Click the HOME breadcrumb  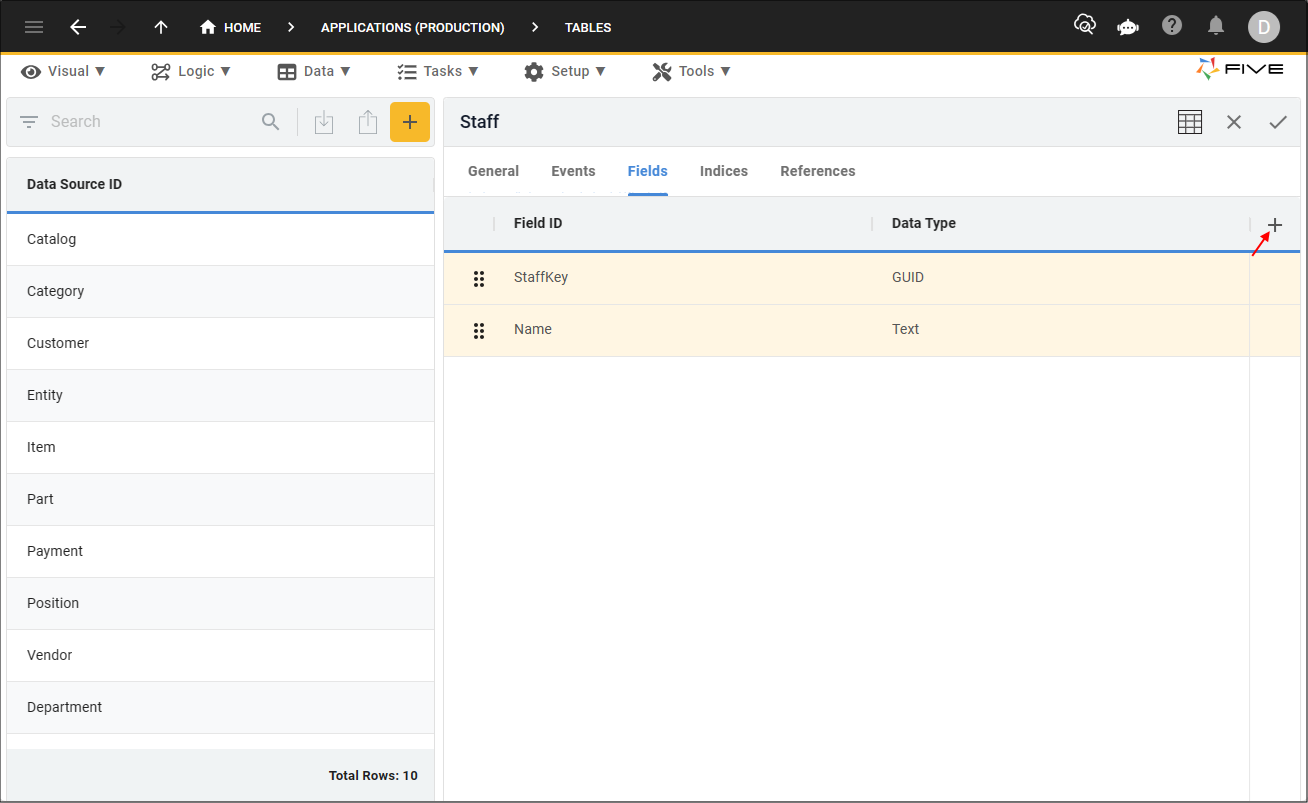[x=231, y=27]
